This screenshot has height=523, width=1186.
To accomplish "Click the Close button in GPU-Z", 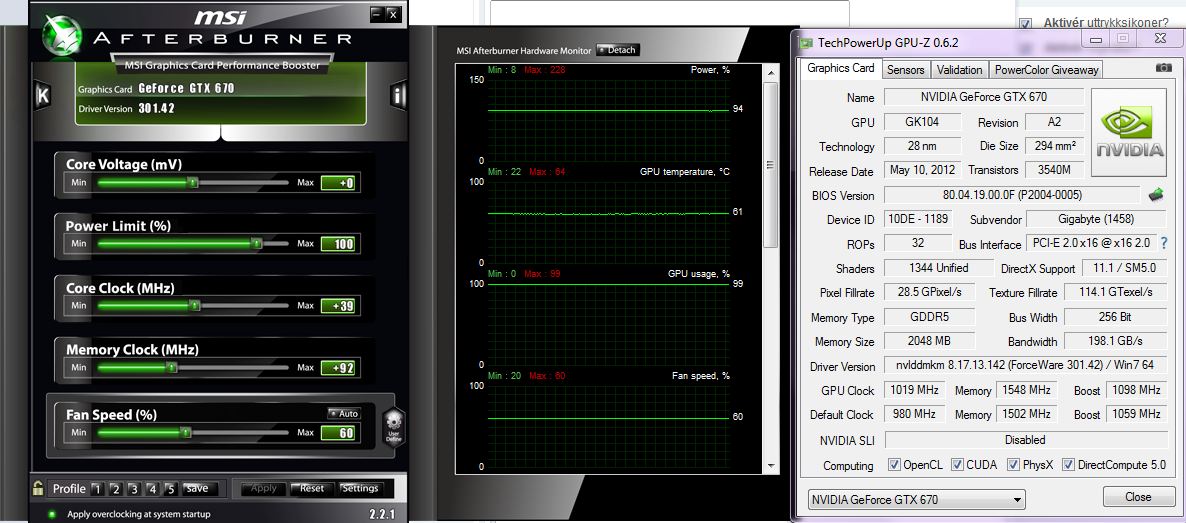I will [1138, 497].
